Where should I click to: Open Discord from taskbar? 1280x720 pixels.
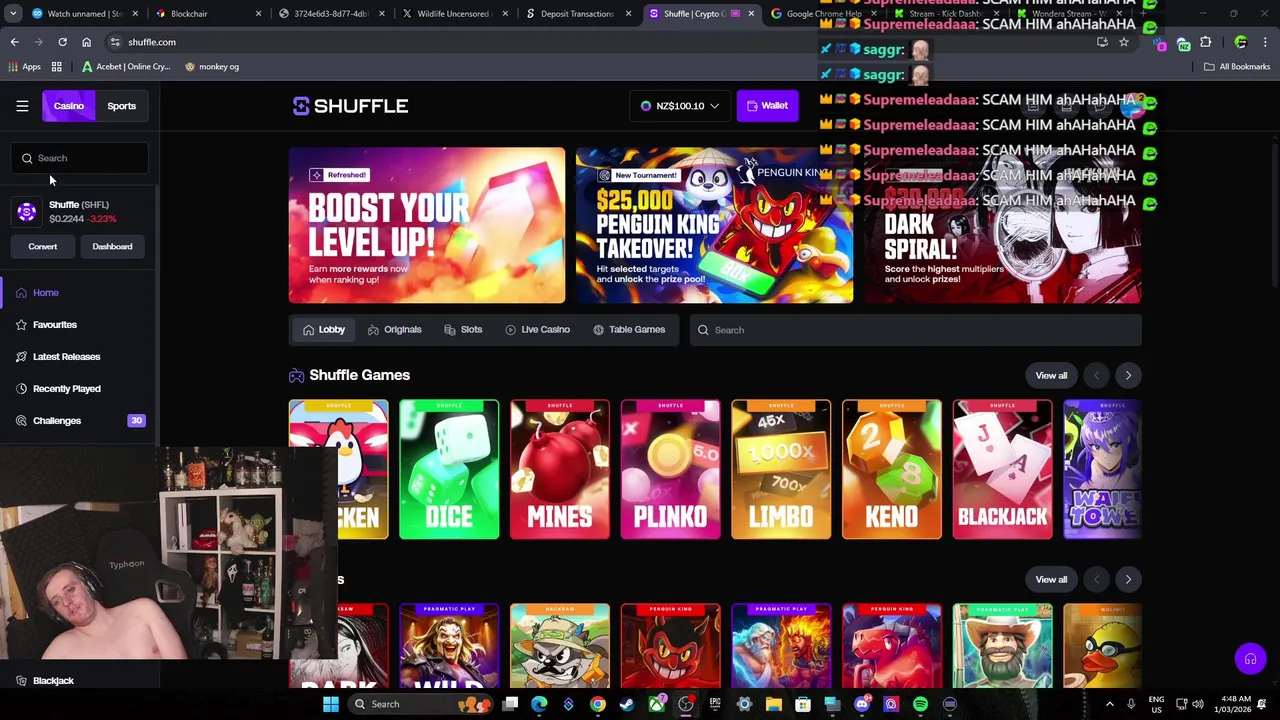(862, 704)
